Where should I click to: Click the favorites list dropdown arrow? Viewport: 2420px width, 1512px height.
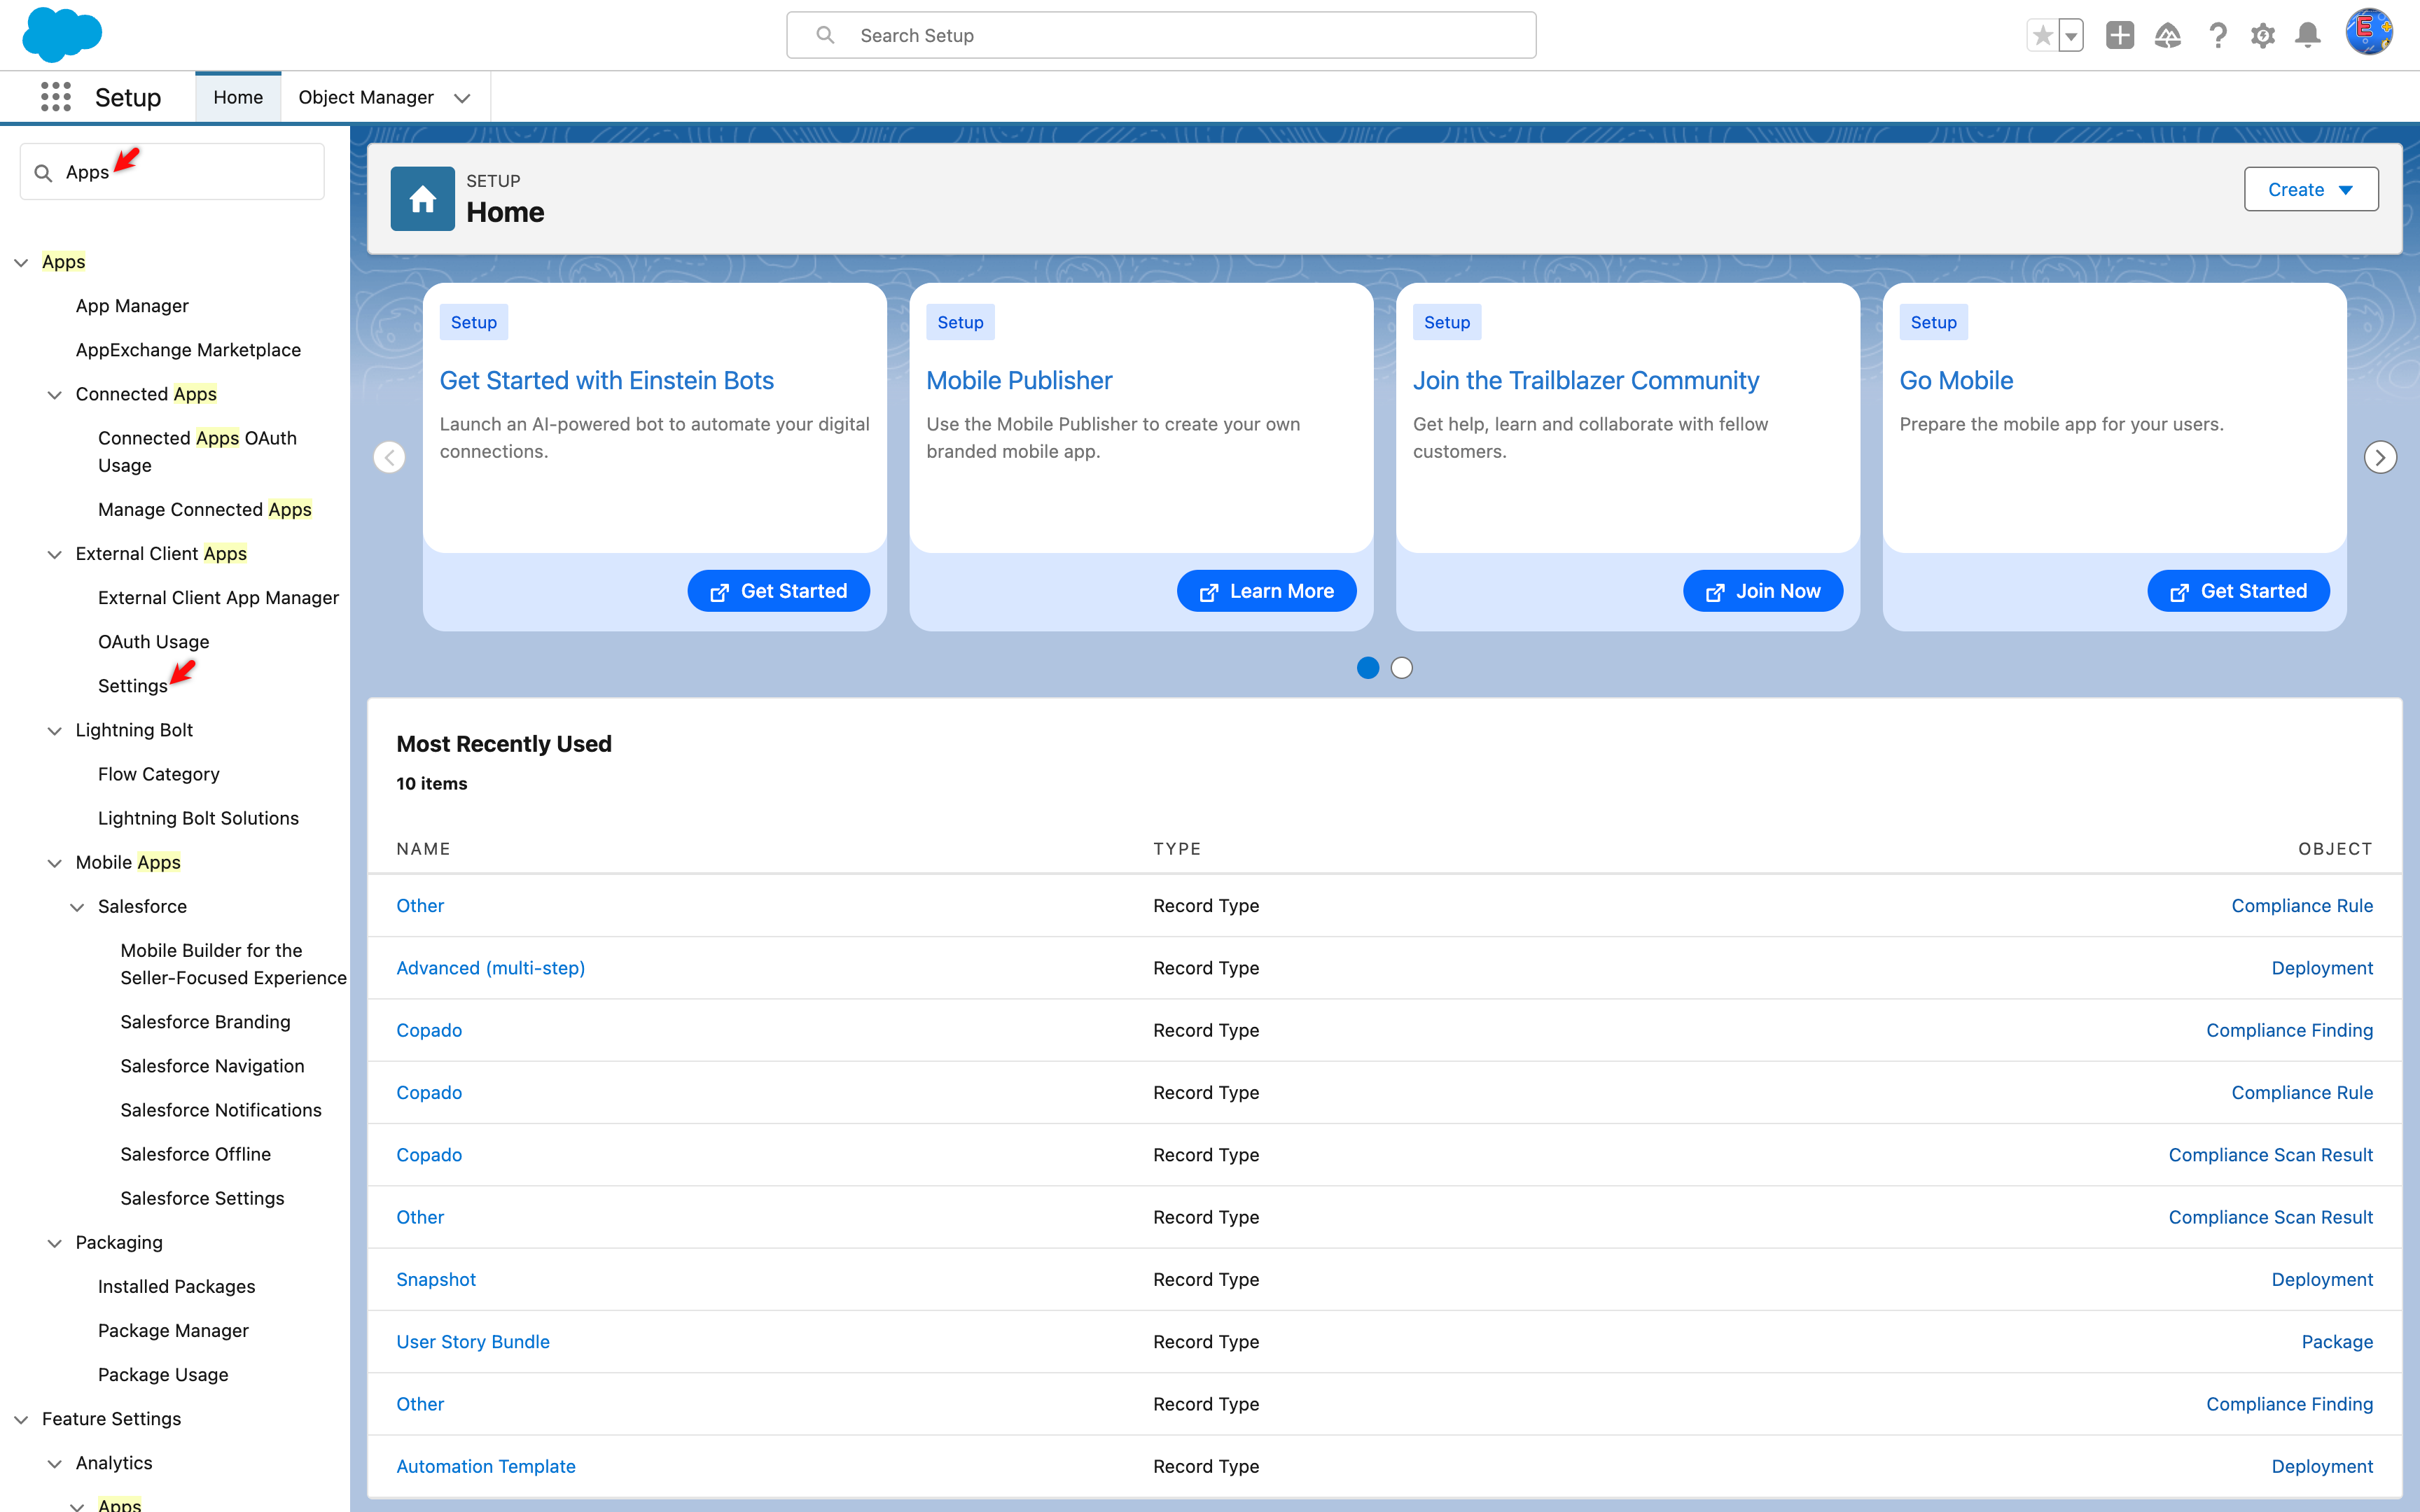pos(2069,35)
